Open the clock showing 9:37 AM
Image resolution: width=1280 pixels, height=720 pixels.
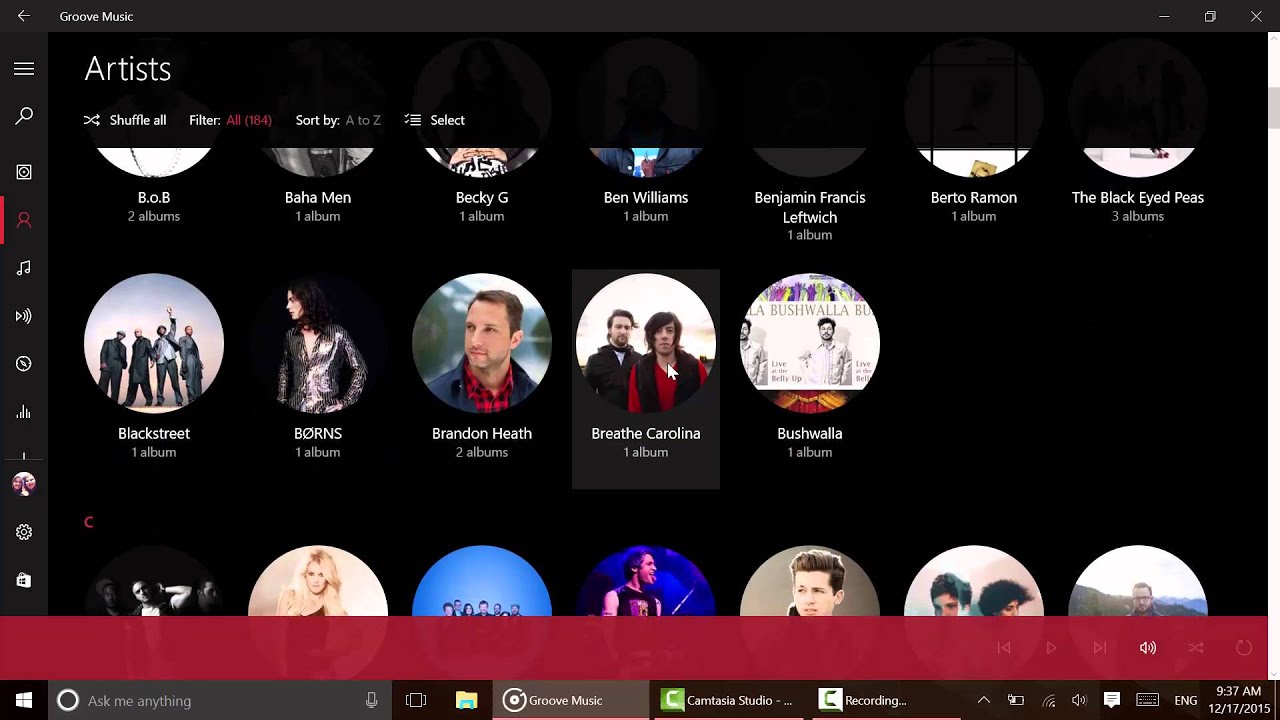pos(1238,700)
